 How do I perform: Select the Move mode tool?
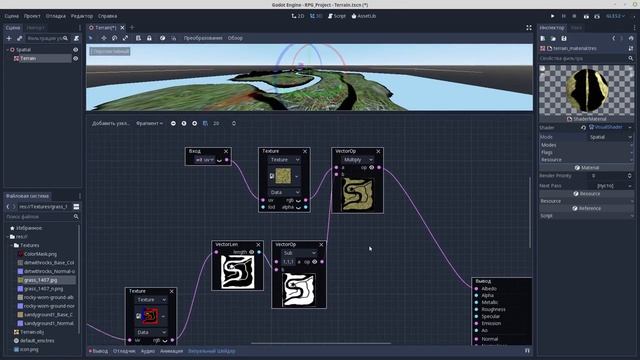pos(104,38)
